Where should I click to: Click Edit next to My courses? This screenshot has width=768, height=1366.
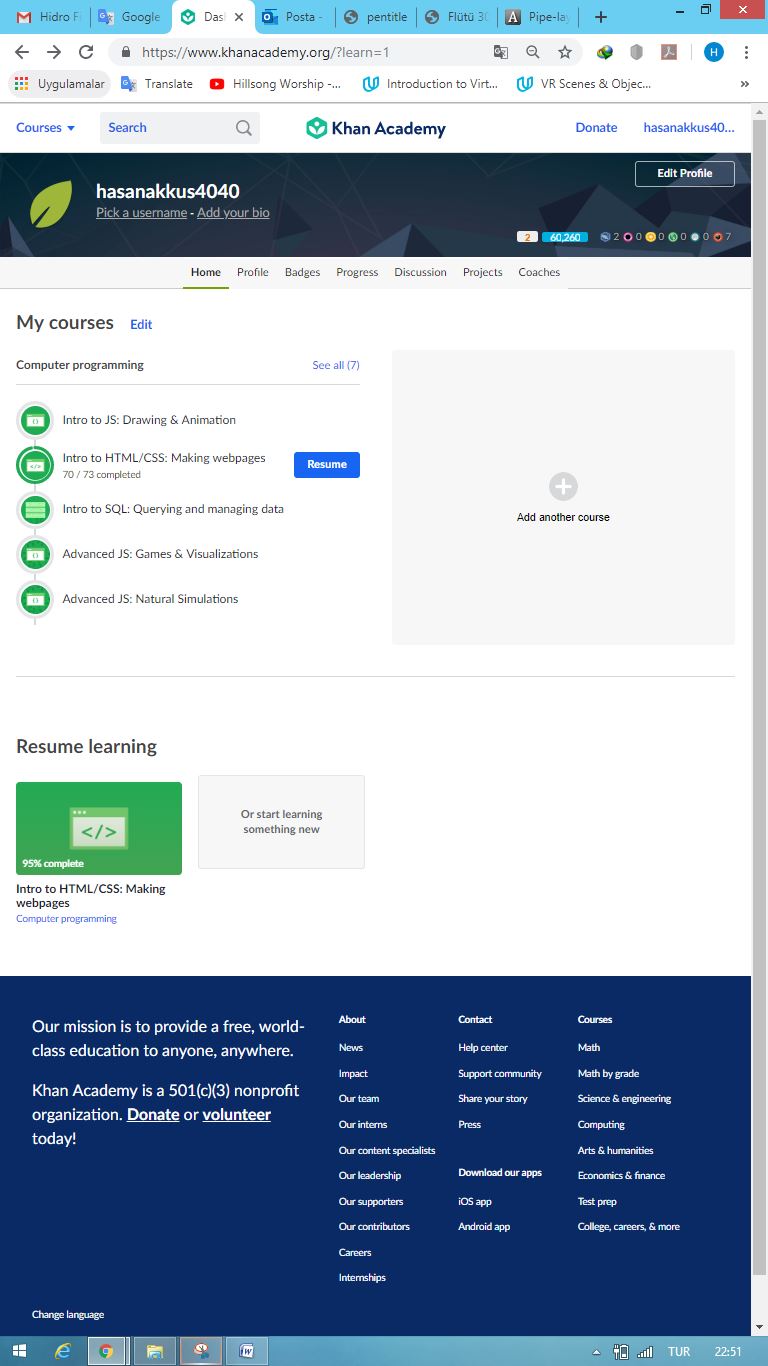click(141, 324)
